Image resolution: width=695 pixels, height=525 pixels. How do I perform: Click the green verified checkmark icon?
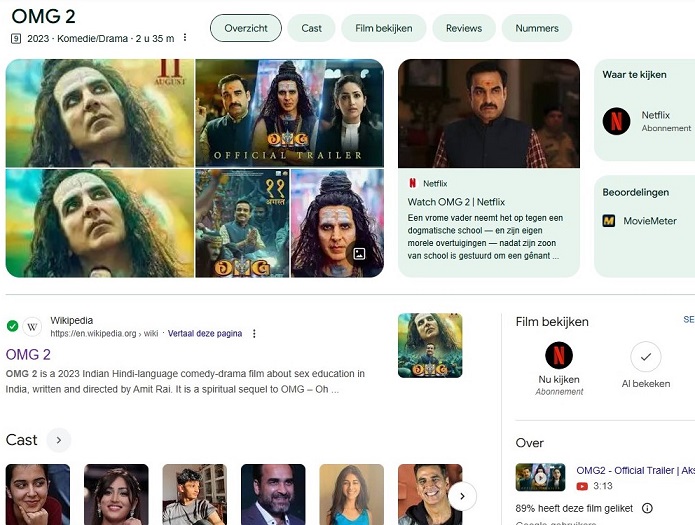(12, 326)
